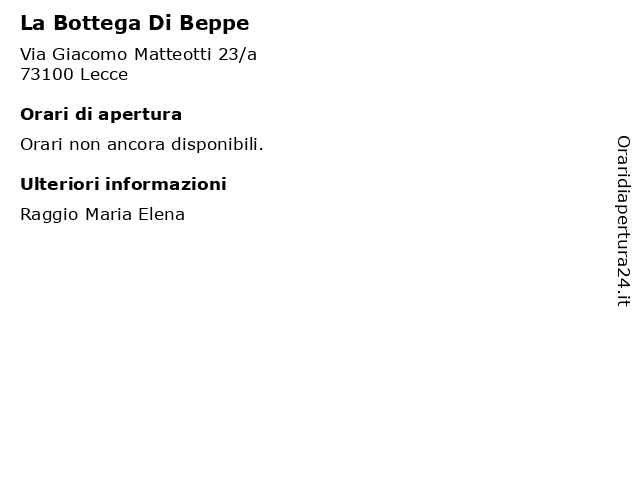
Task: Click the name "Giacomo" in the address
Action: coord(90,54)
